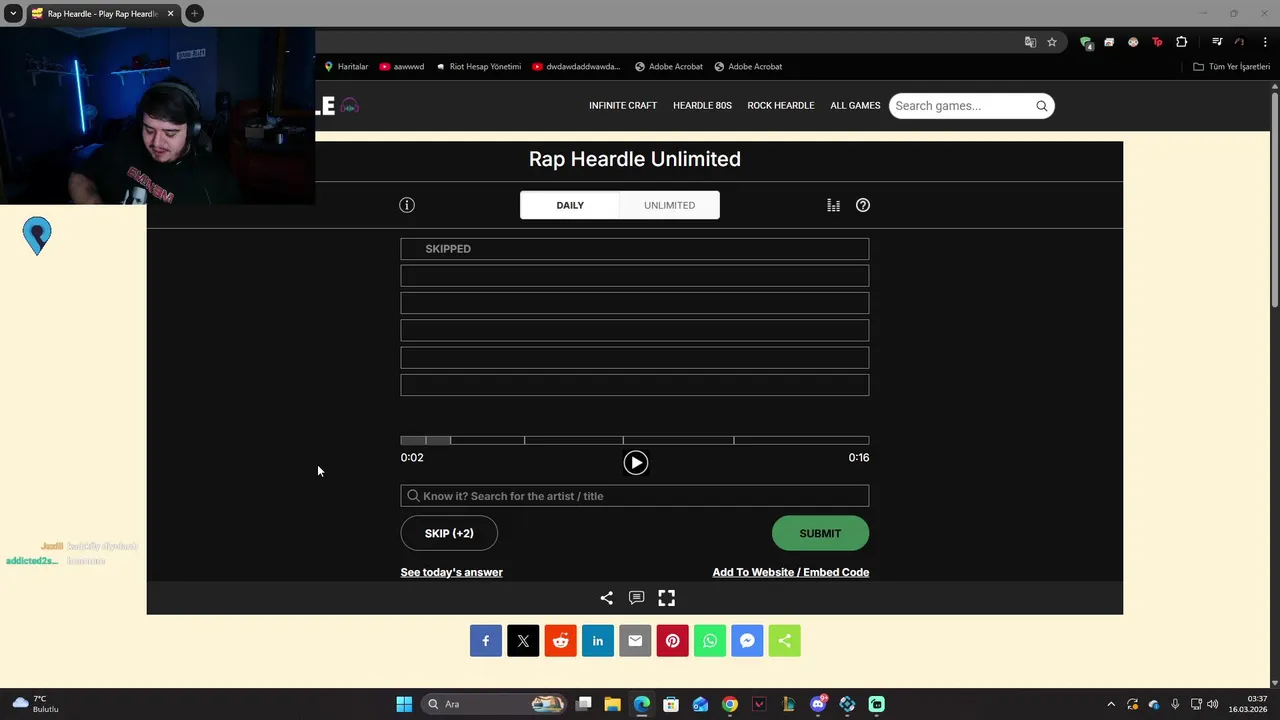Click the share icon below the game

[x=606, y=598]
